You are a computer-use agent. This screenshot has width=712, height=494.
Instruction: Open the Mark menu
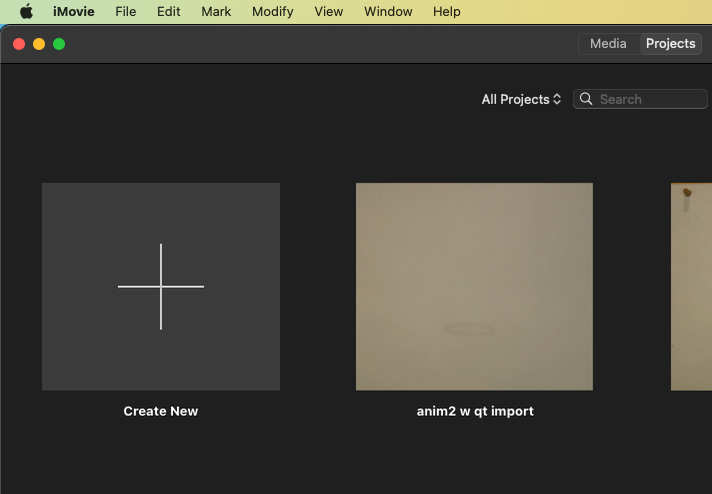(216, 11)
